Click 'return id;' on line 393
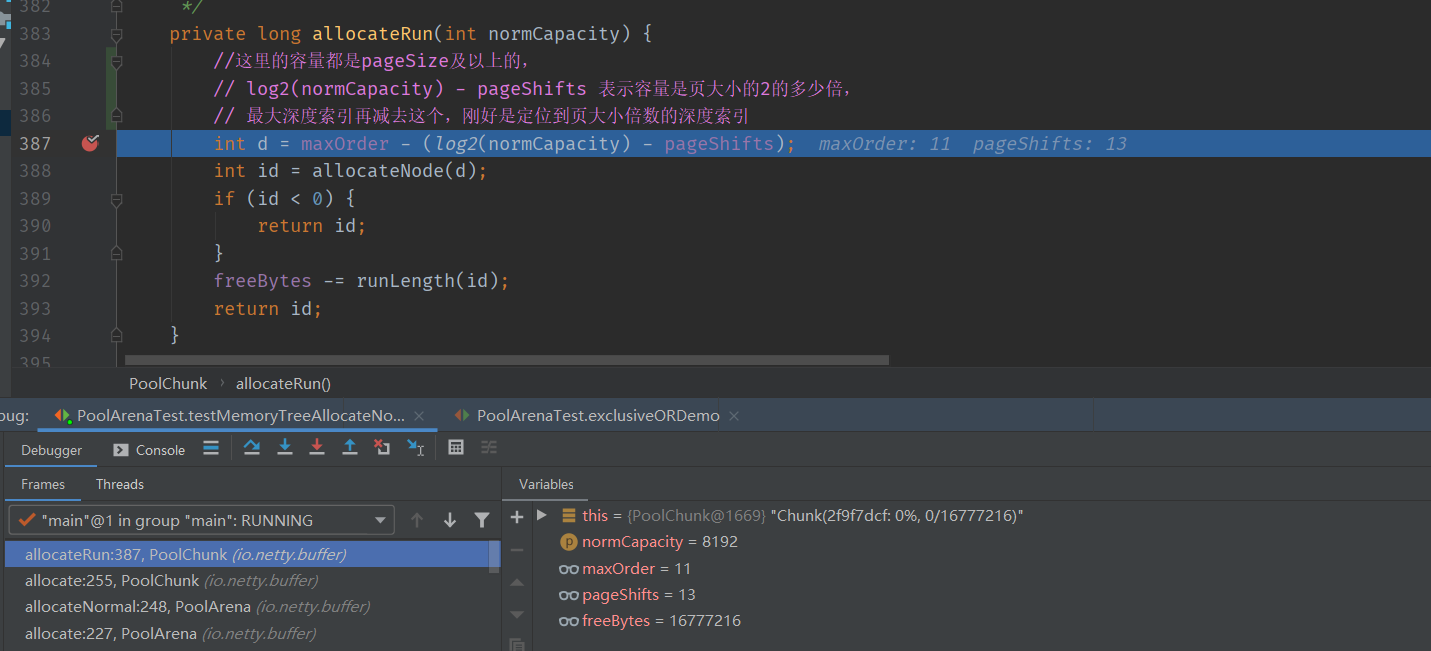The width and height of the screenshot is (1431, 651). pos(268,309)
